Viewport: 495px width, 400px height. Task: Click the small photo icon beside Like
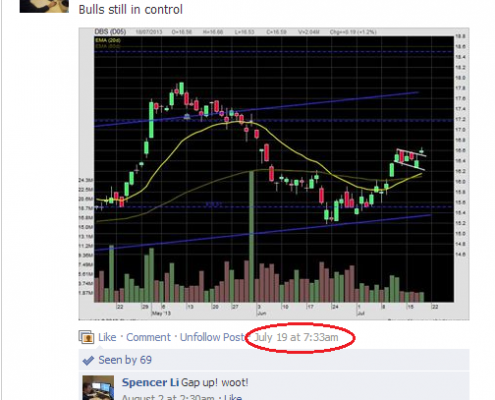click(x=86, y=337)
